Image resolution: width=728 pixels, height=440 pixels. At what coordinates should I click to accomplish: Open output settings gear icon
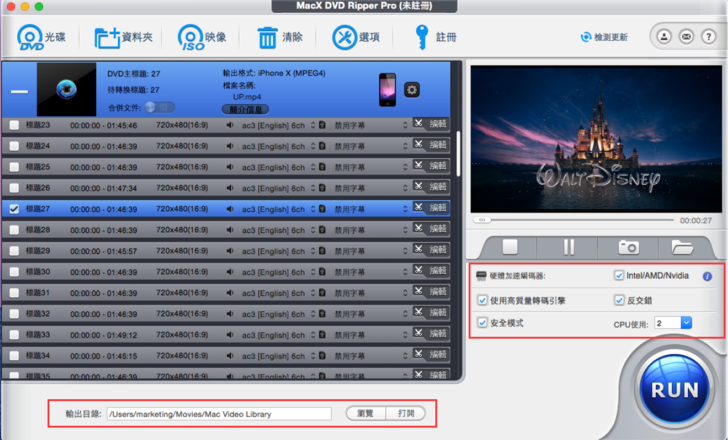[x=412, y=90]
